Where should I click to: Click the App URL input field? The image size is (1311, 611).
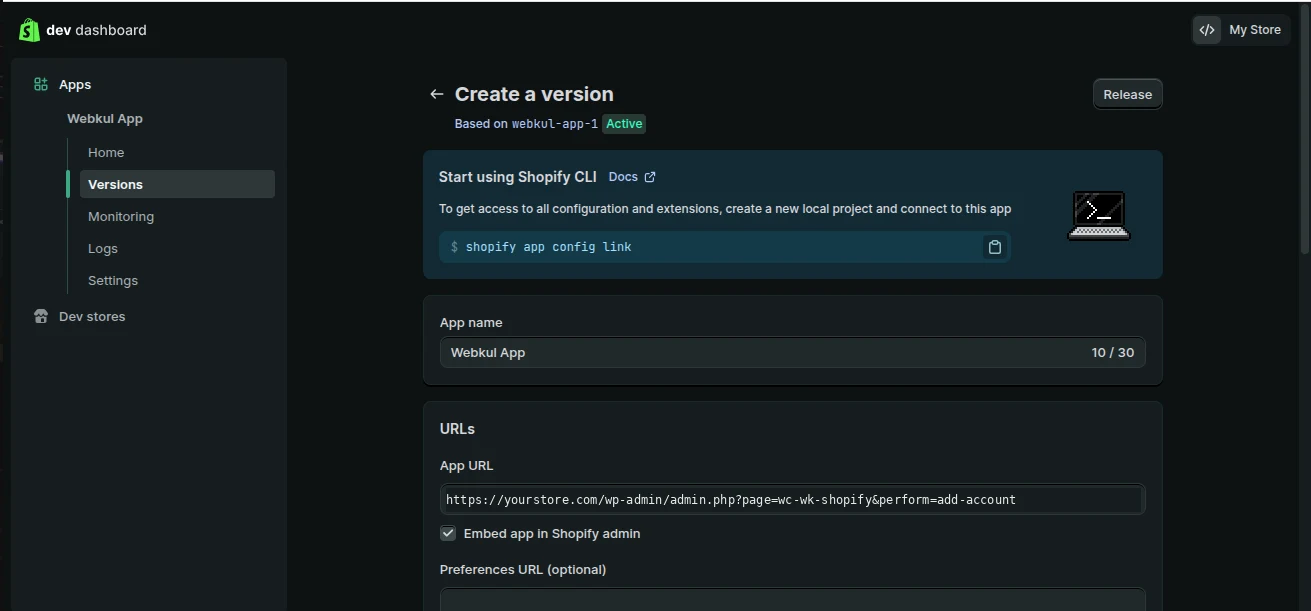tap(793, 500)
